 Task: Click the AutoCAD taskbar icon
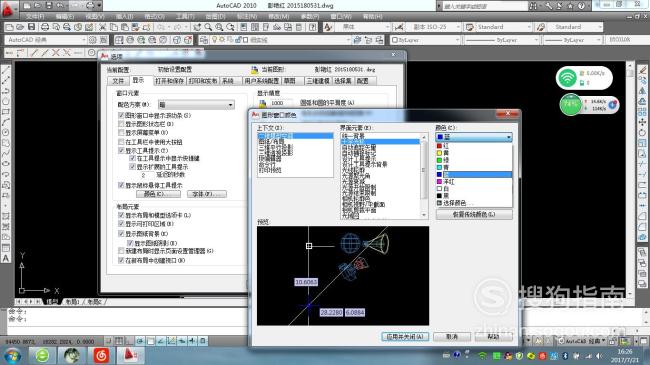131,355
